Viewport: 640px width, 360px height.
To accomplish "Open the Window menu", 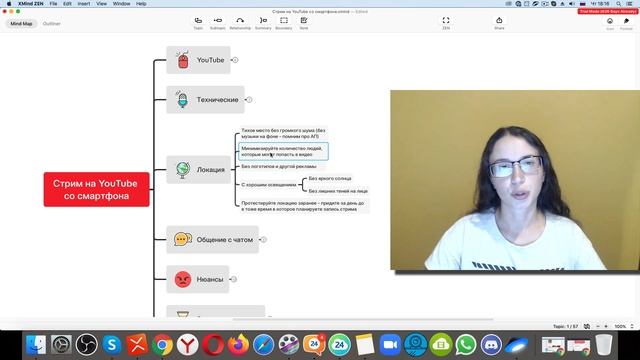I will pos(121,4).
